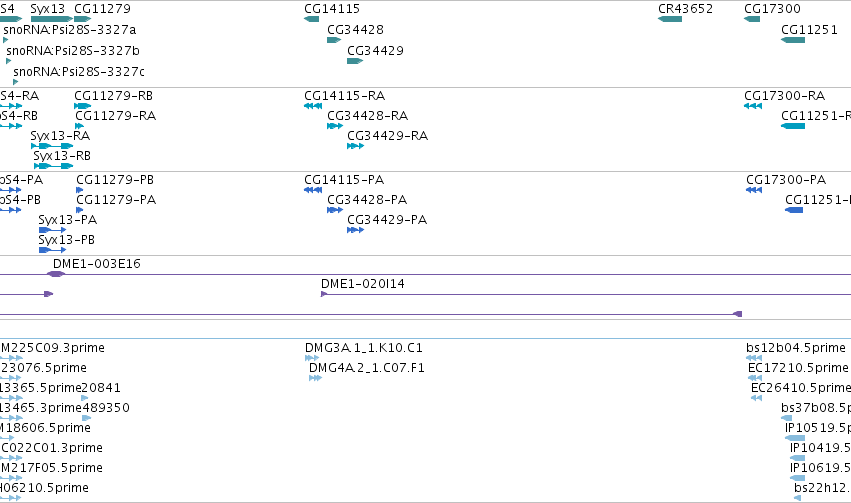Click the 489350 EST label

point(106,408)
